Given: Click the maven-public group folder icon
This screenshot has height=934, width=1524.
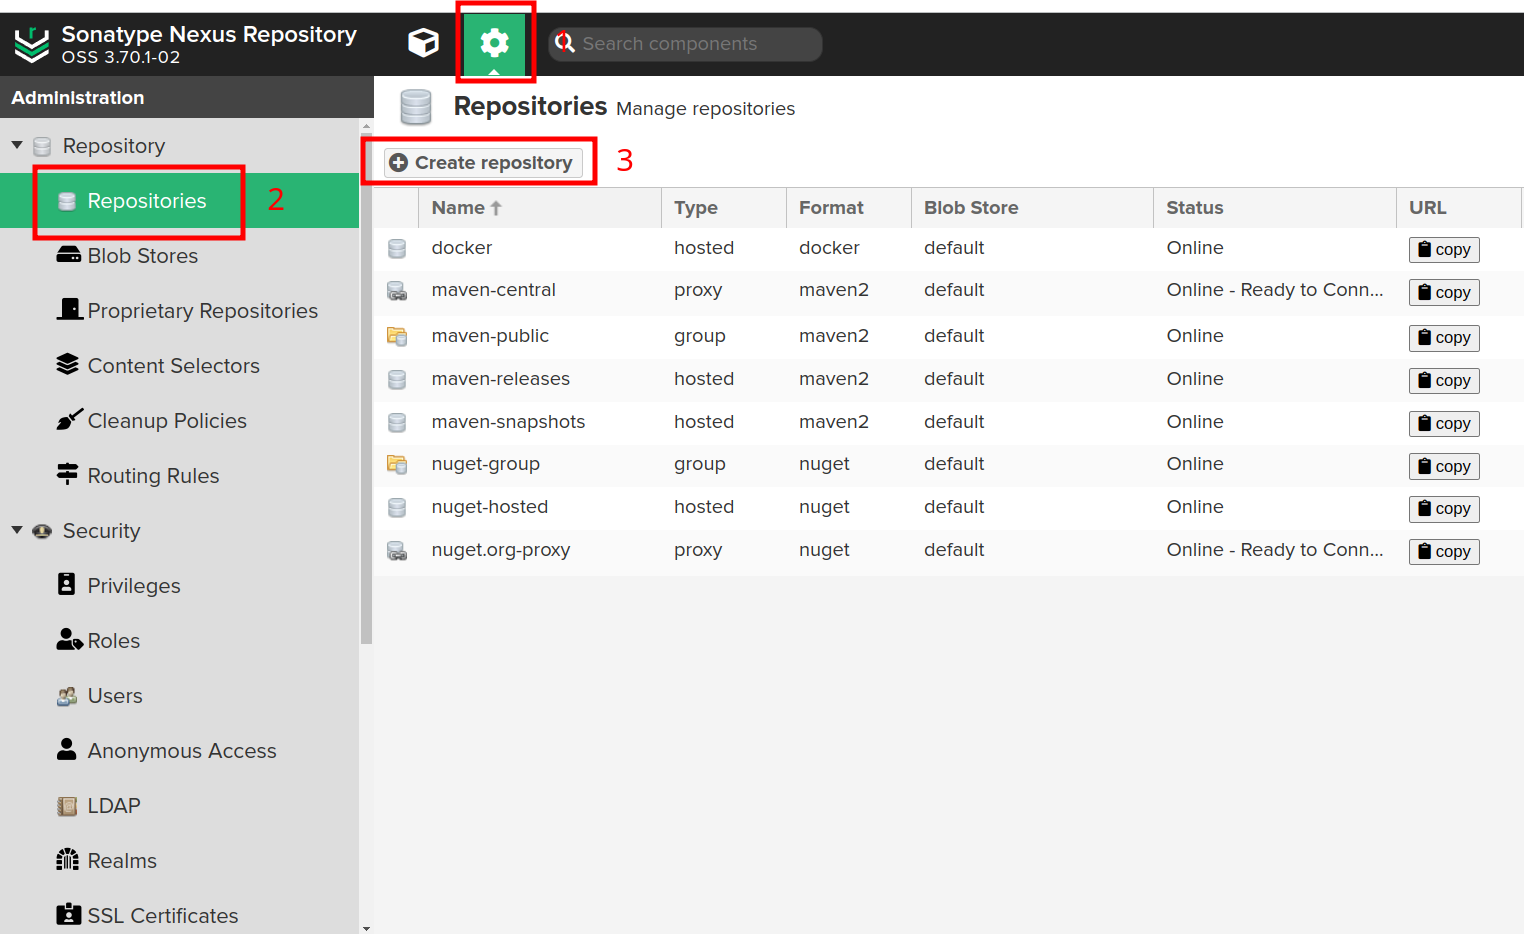Looking at the screenshot, I should tap(397, 336).
